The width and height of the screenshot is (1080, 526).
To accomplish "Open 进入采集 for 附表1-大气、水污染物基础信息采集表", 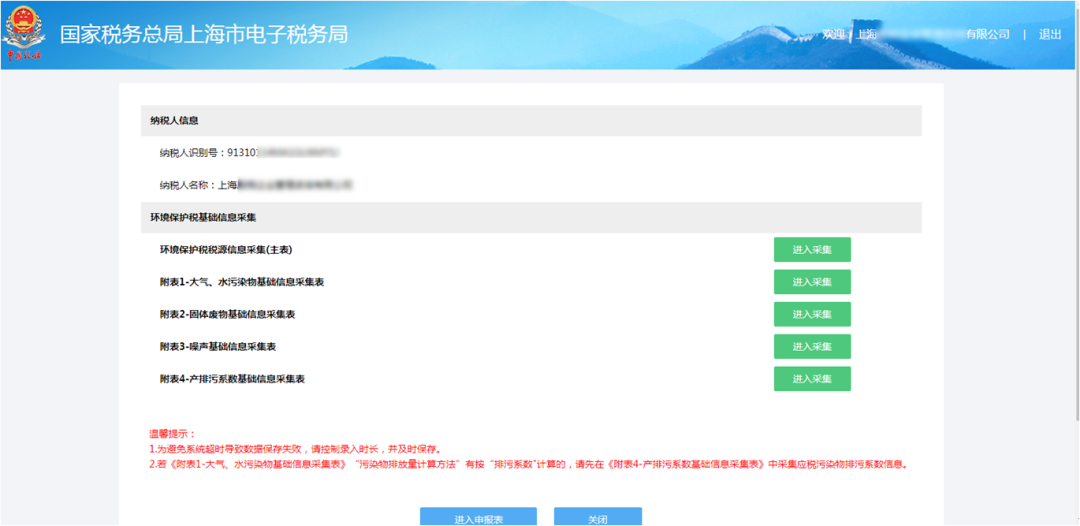I will click(812, 282).
